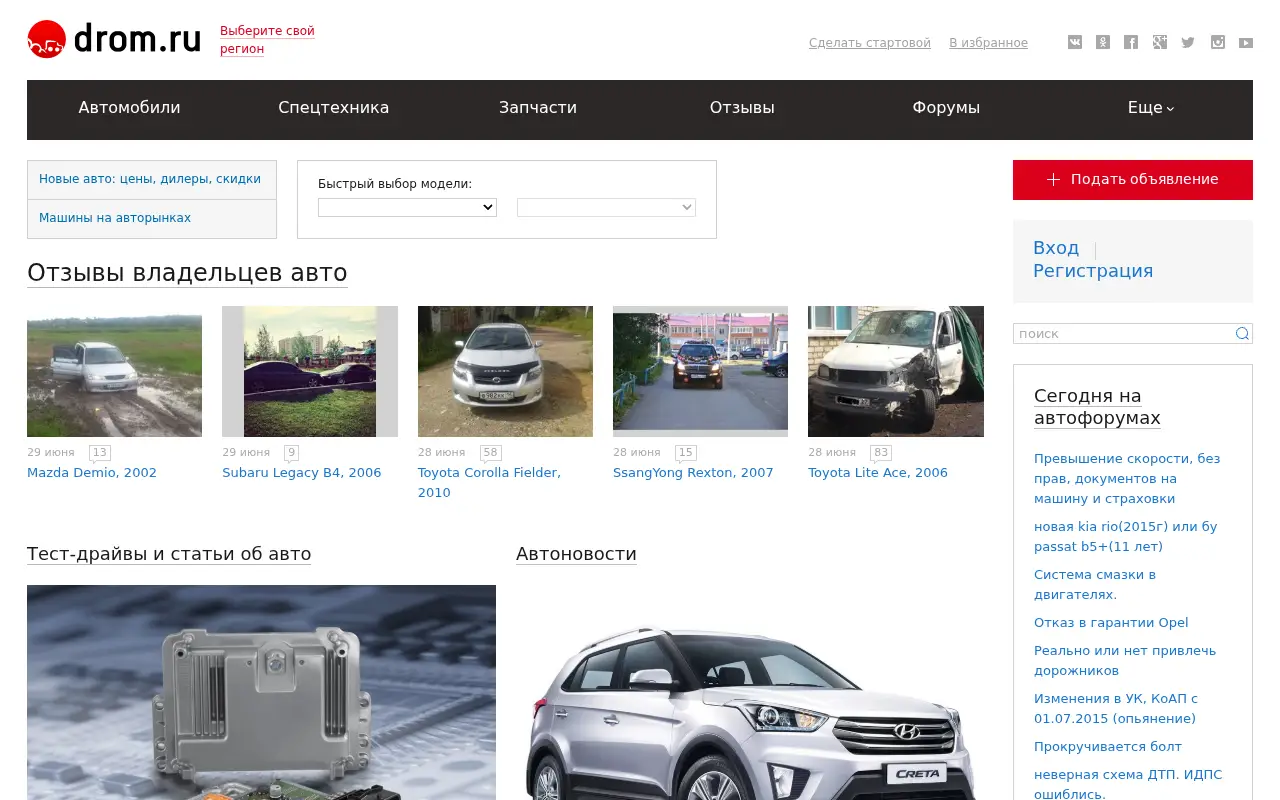Open forum topic Превышение скорости, без прав

[x=1127, y=479]
